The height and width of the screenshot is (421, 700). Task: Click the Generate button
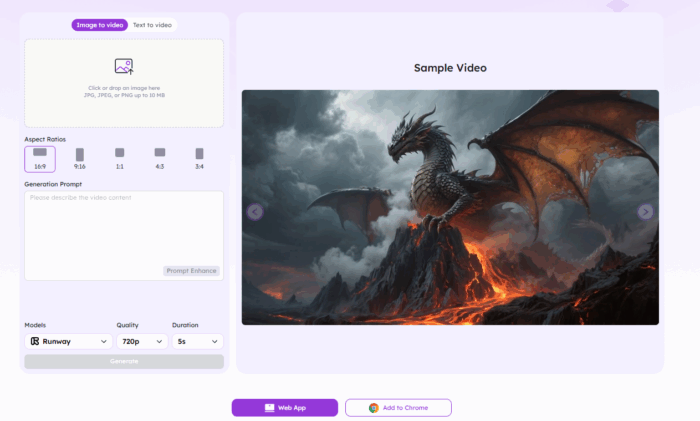pyautogui.click(x=124, y=362)
